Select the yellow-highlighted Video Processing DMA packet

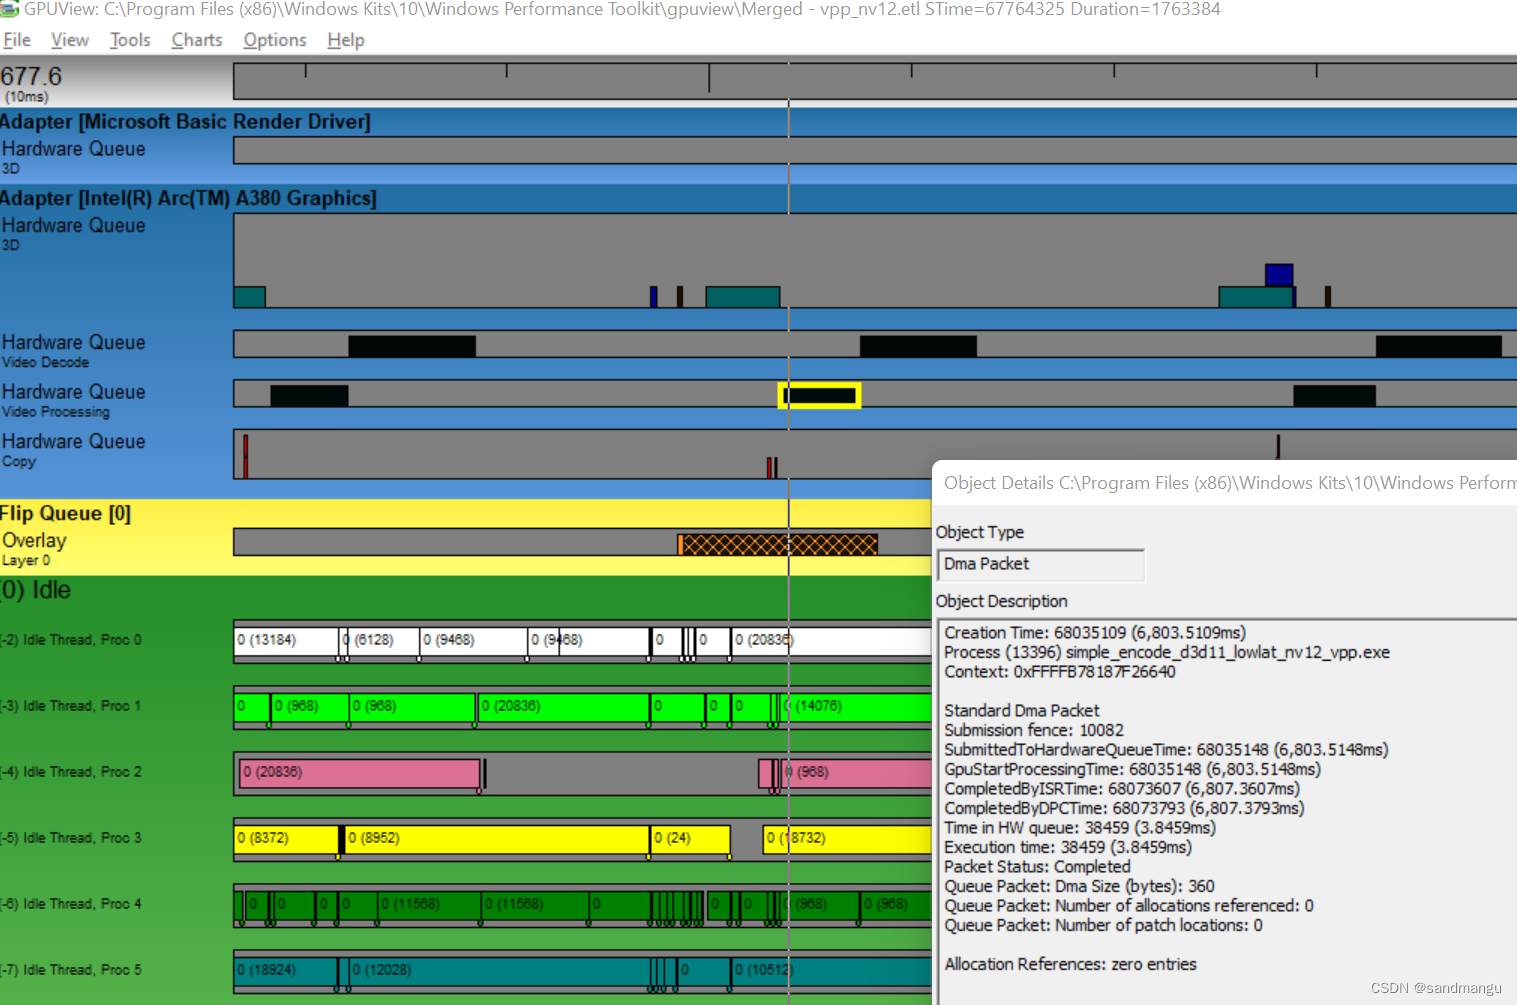[x=819, y=396]
